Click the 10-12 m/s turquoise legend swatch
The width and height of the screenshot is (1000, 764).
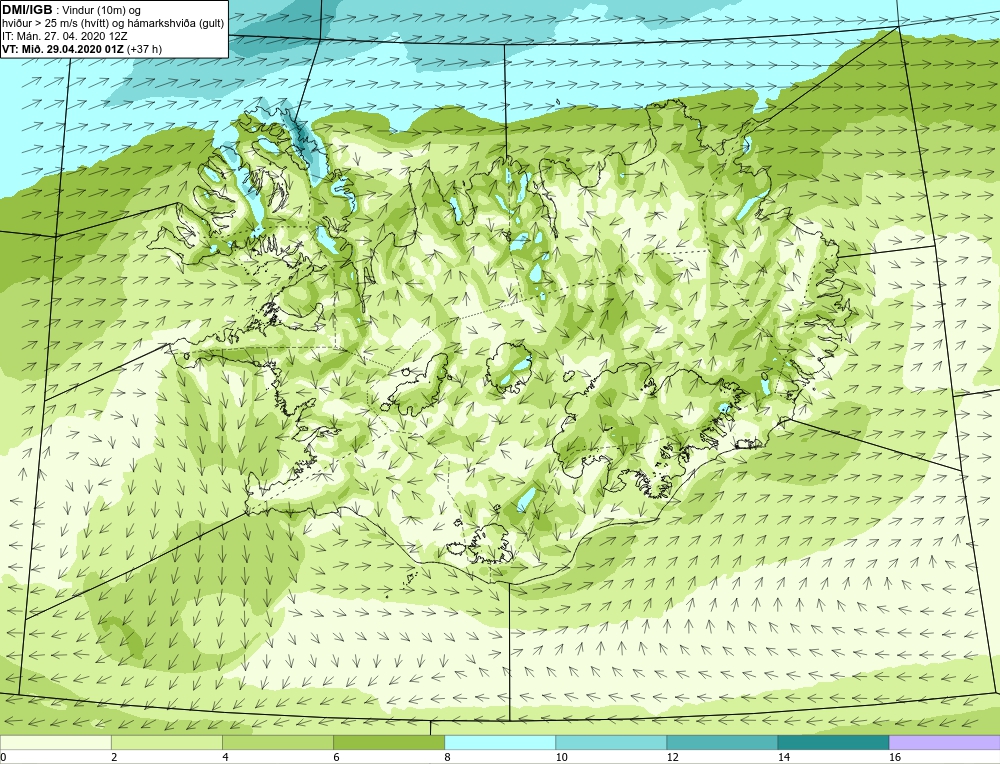610,742
